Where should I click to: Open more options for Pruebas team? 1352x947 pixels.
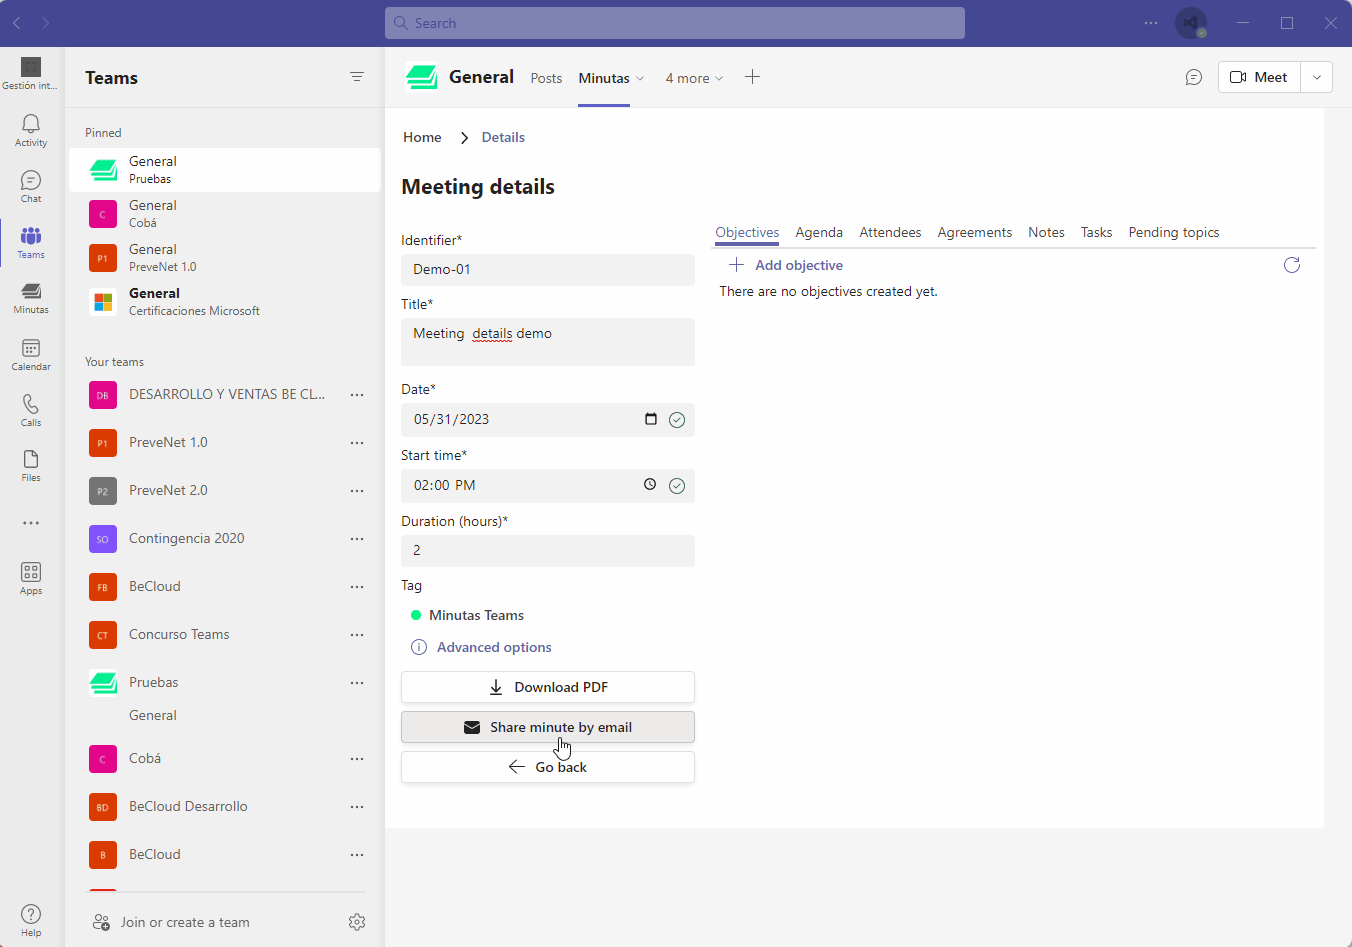(x=357, y=683)
